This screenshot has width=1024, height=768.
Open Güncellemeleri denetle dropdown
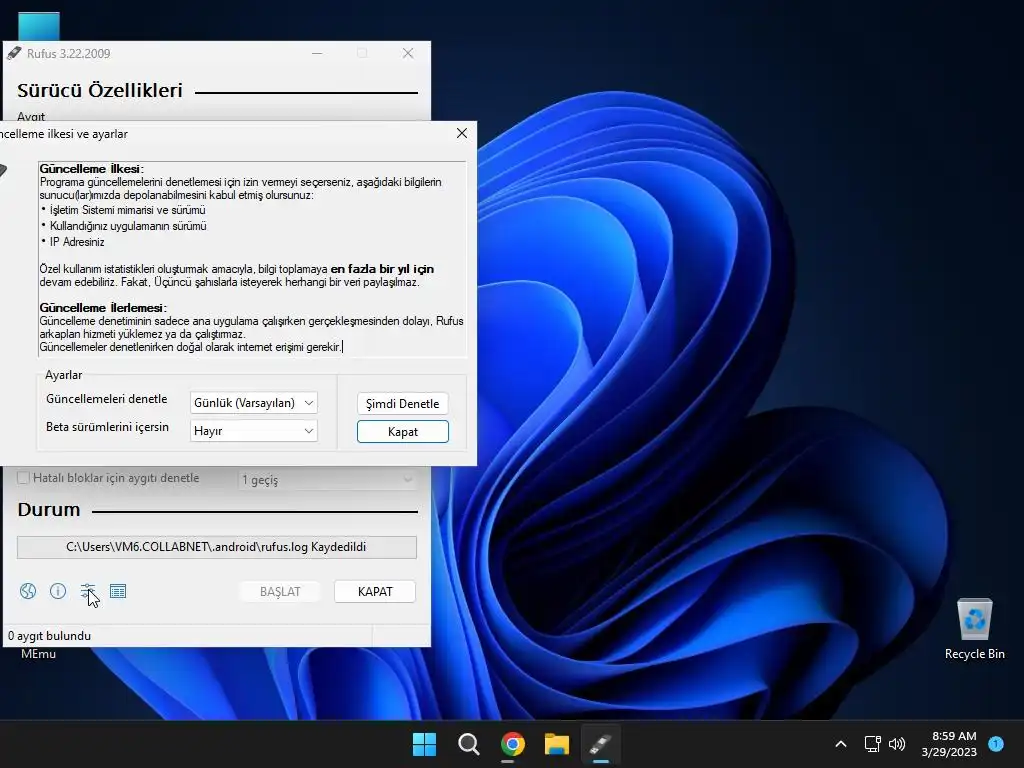[x=253, y=403]
